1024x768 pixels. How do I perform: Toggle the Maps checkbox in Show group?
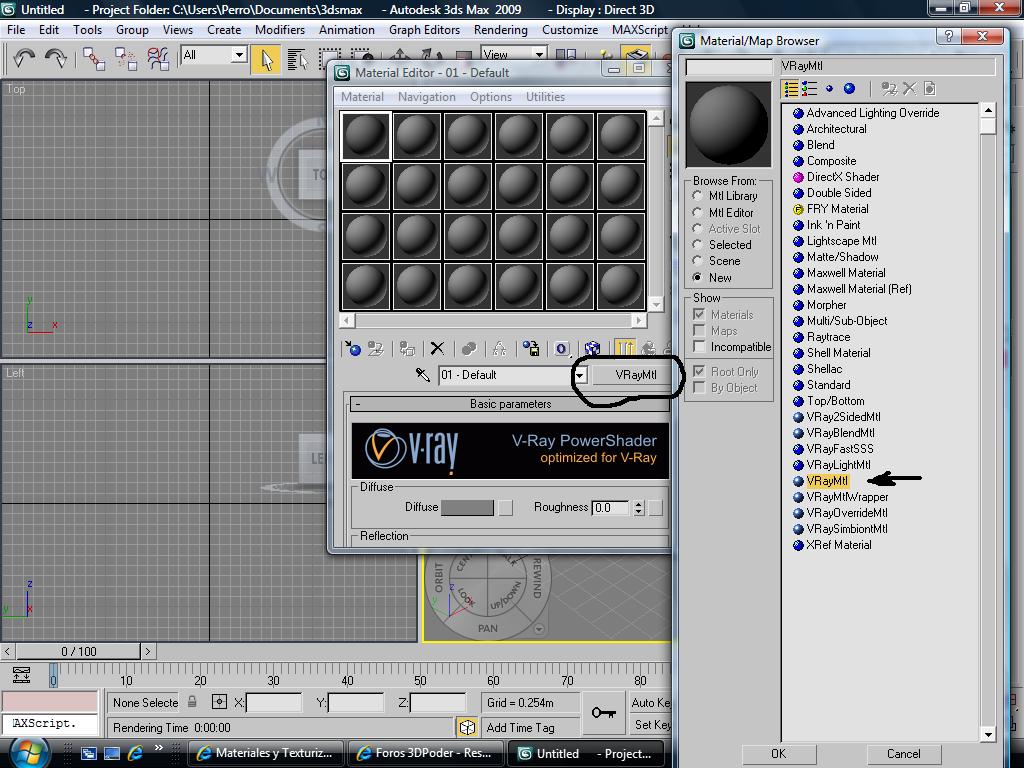click(x=699, y=330)
